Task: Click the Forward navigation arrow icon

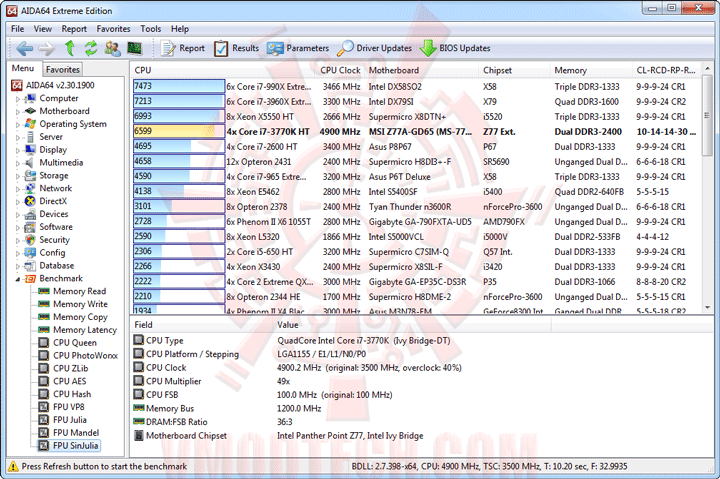Action: point(46,48)
